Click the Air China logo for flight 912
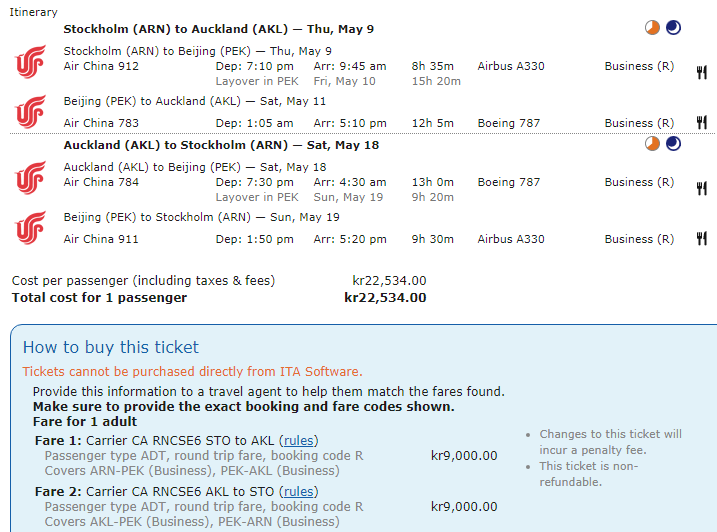This screenshot has width=717, height=532. (30, 63)
